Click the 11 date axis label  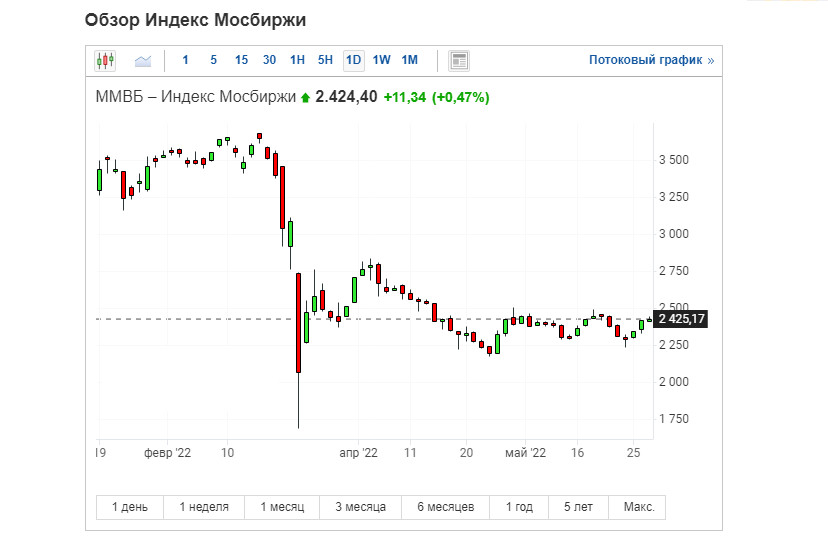pyautogui.click(x=410, y=453)
